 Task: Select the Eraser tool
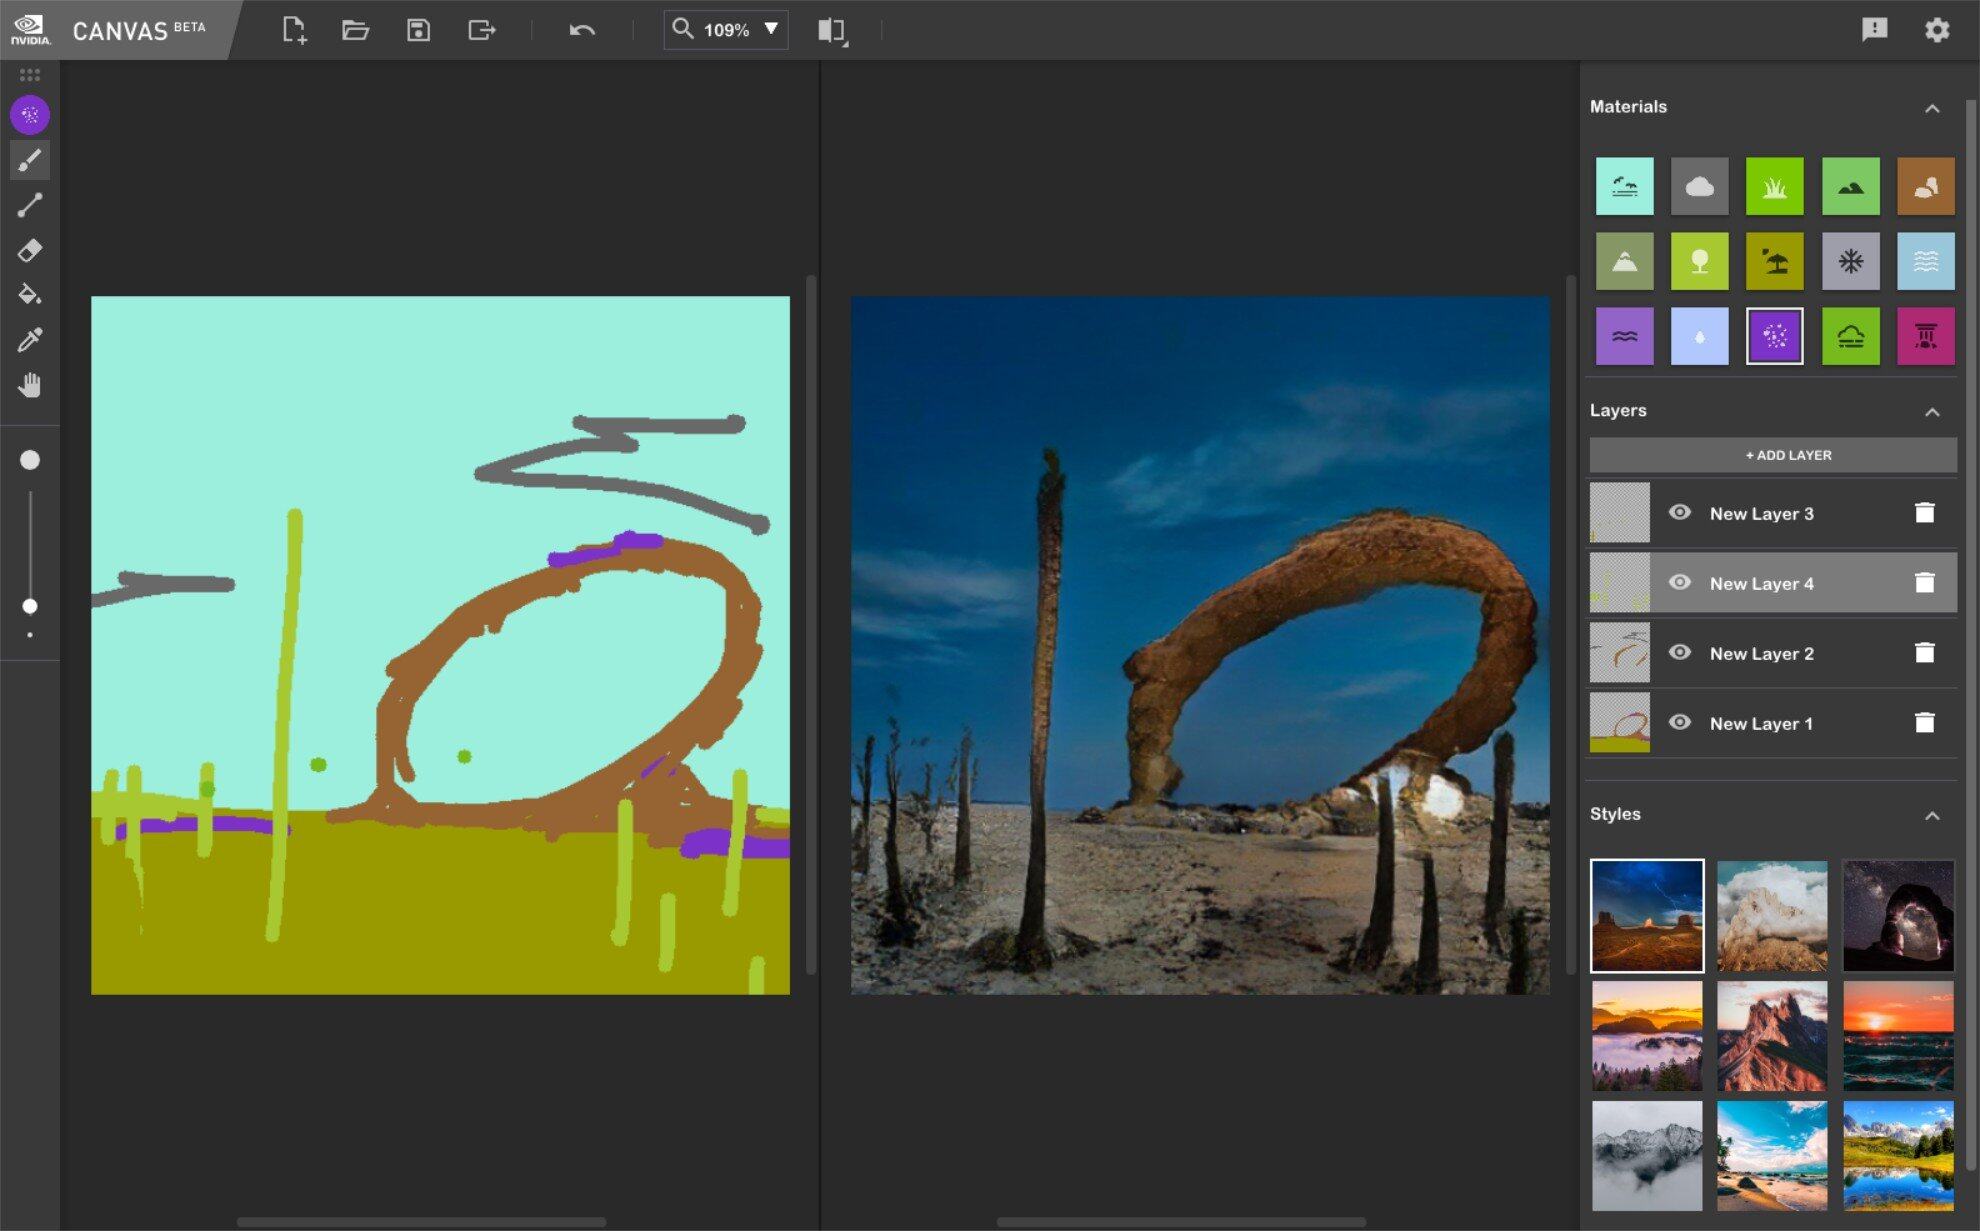click(30, 250)
